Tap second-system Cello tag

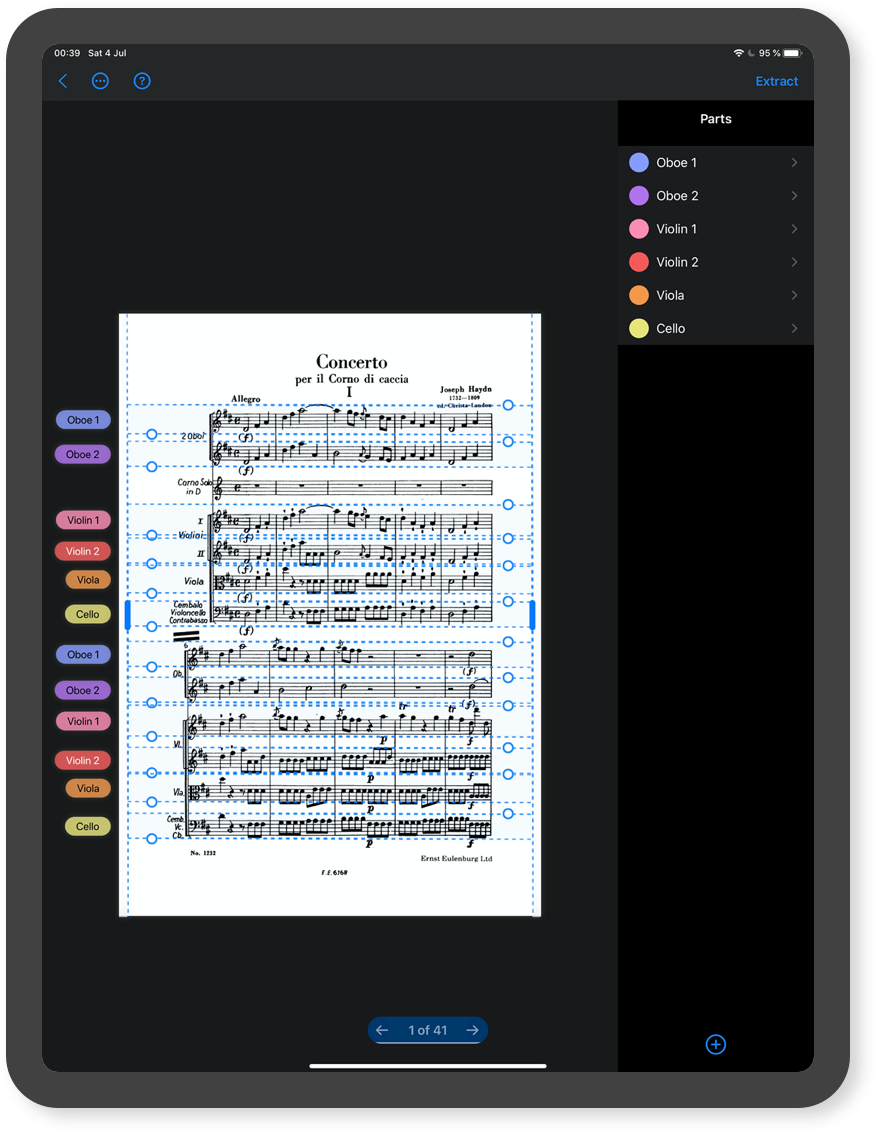(x=88, y=827)
